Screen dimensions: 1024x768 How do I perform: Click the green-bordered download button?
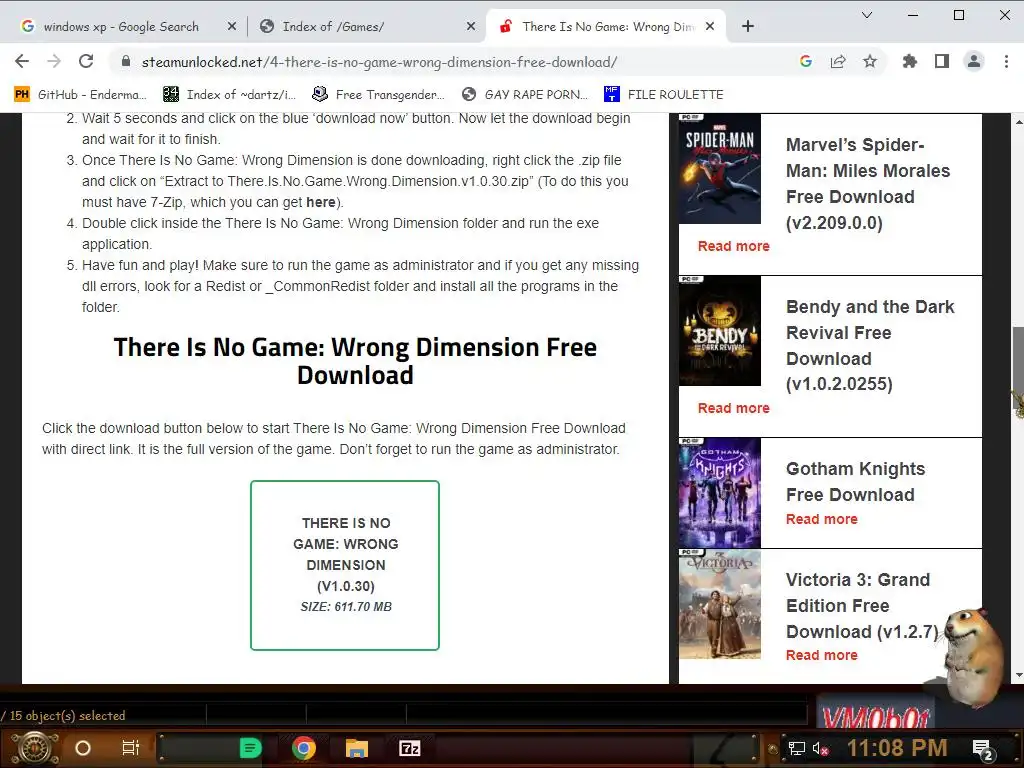click(x=345, y=566)
